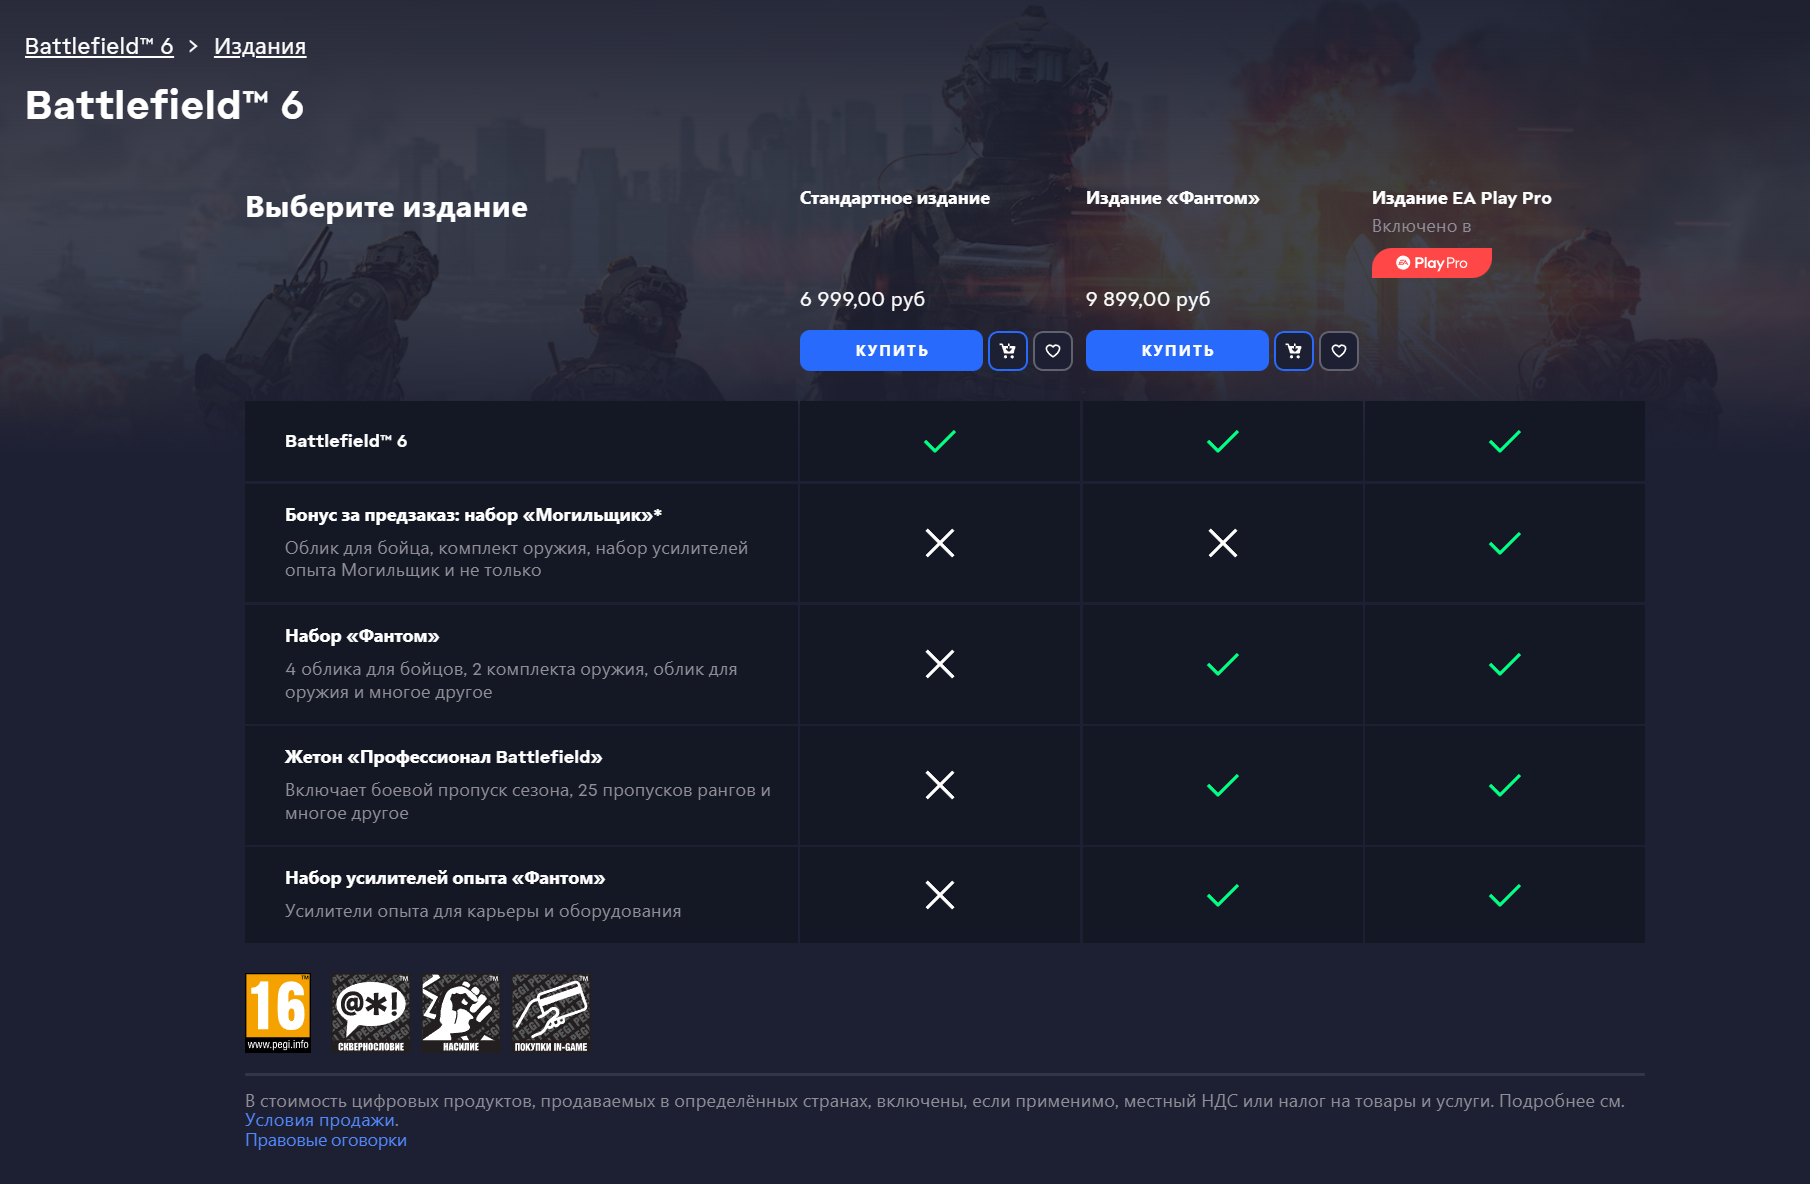Click description starting '4 облика для бойцов'
The image size is (1810, 1184).
coord(511,680)
